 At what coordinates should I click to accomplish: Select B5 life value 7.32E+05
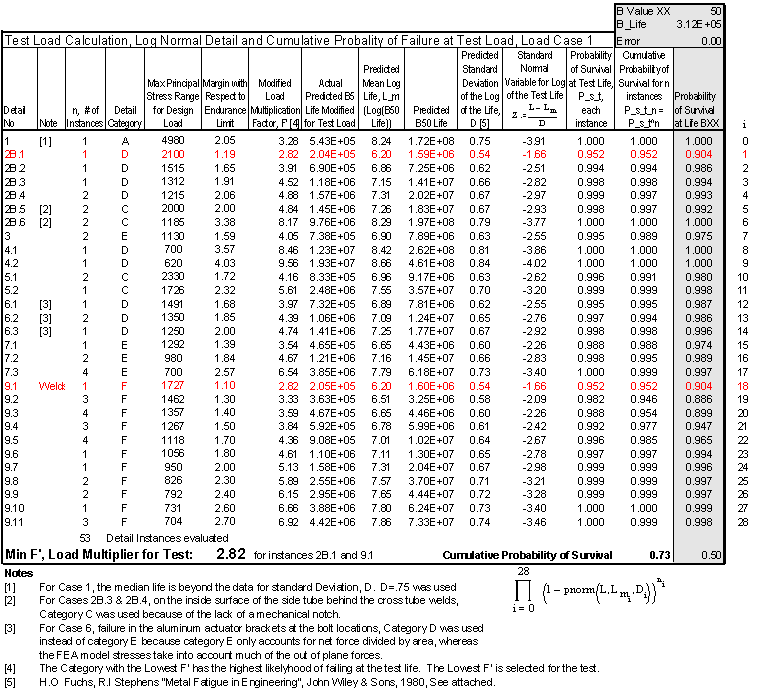pyautogui.click(x=332, y=304)
